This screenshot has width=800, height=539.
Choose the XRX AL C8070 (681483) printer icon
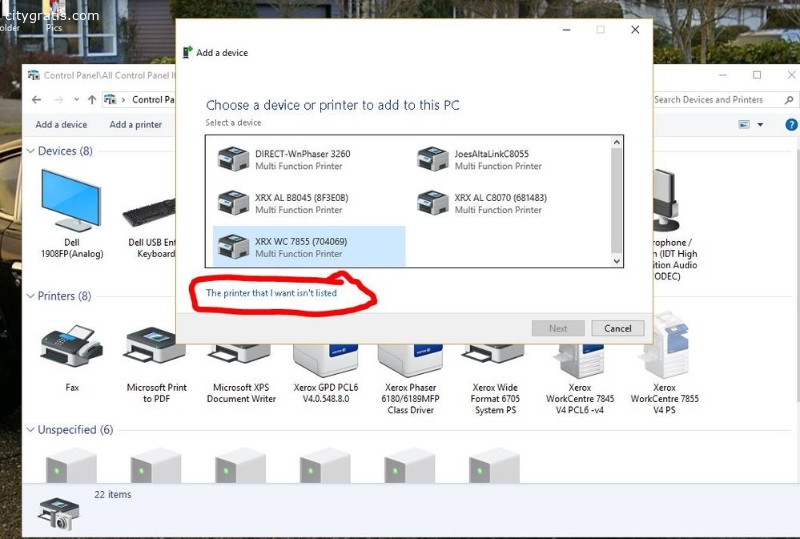click(x=433, y=203)
